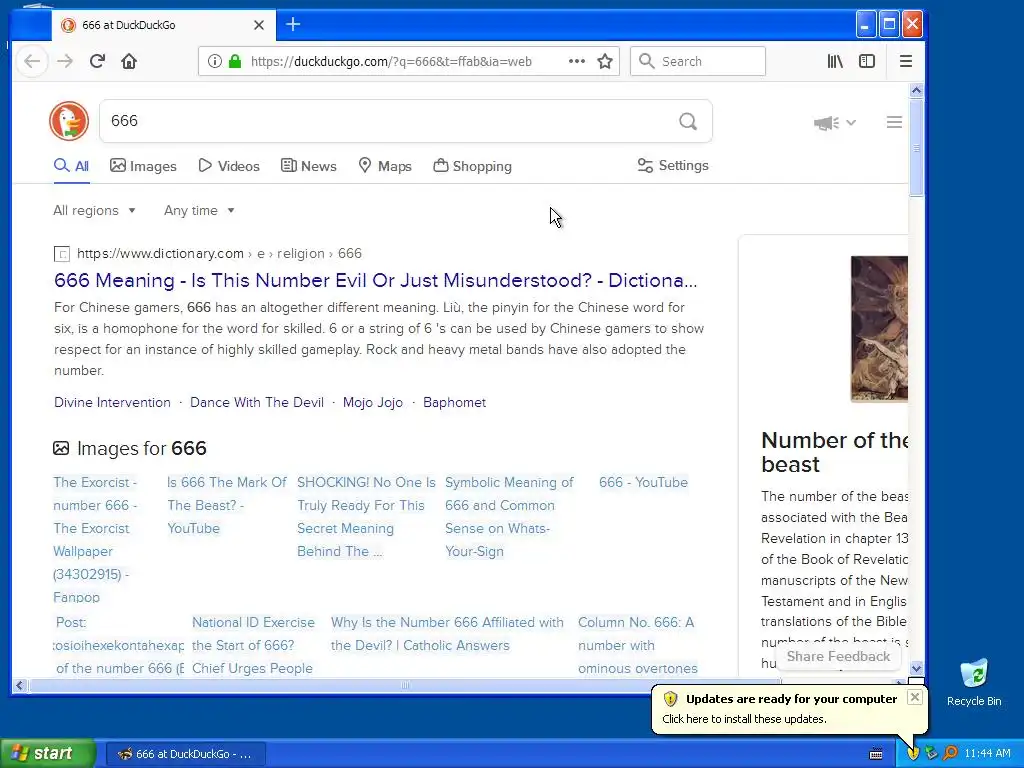Click the vertical scrollbar down arrow
The image size is (1024, 768).
[916, 668]
